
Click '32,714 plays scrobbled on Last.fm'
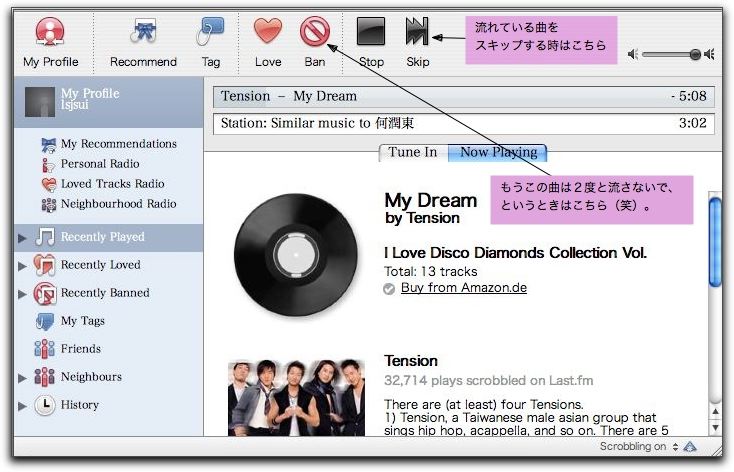tap(488, 381)
